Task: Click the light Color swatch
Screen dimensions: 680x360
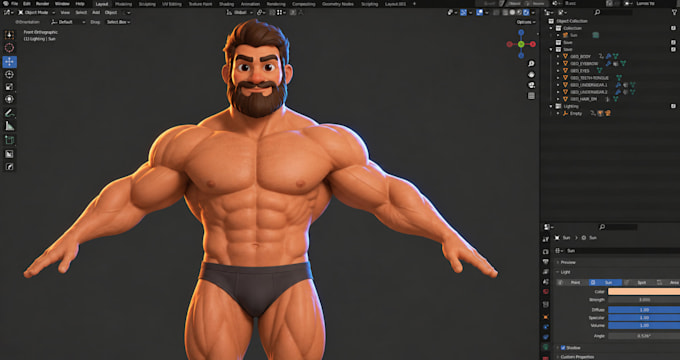Action: tap(644, 292)
